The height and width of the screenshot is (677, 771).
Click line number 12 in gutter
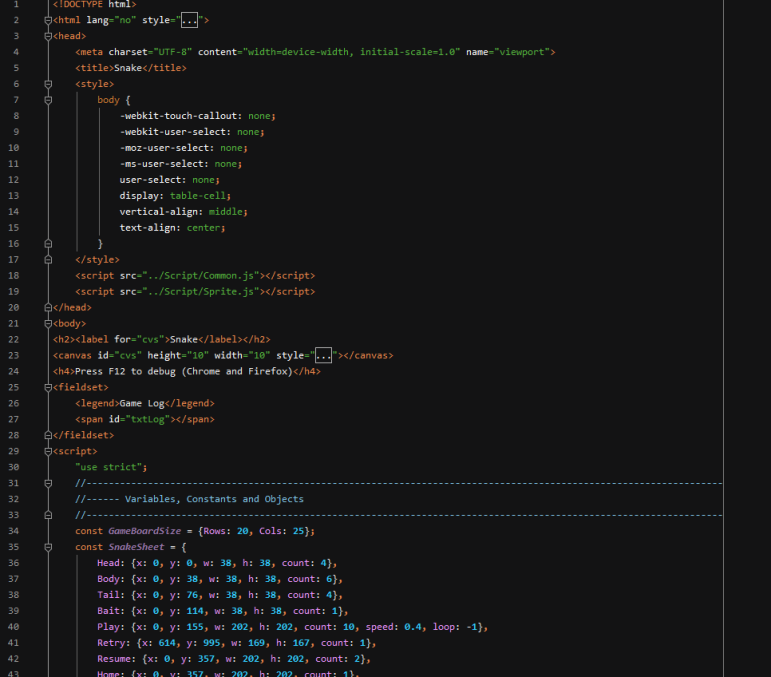point(14,180)
